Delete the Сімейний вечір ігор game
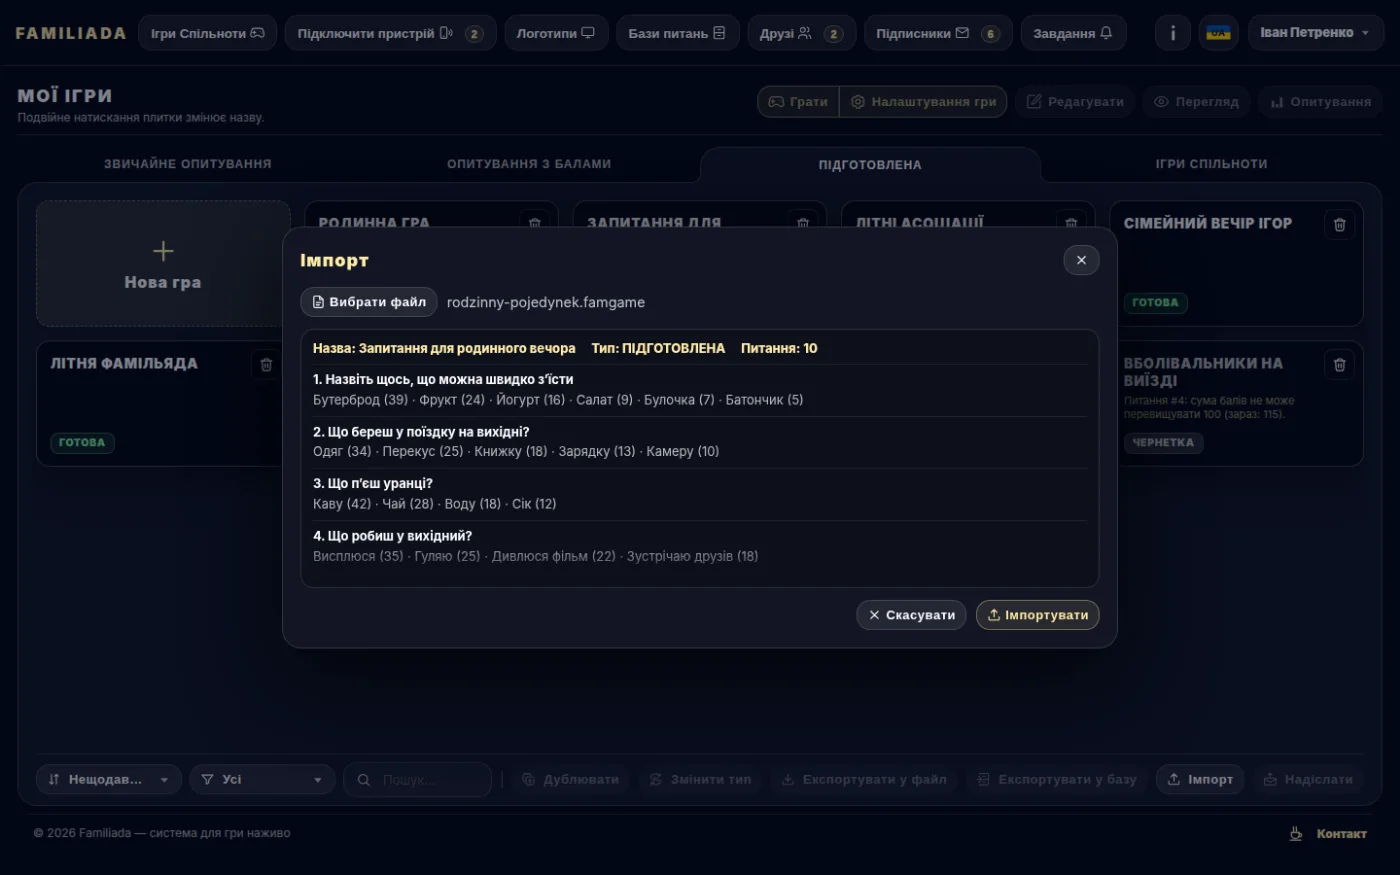 (x=1340, y=225)
